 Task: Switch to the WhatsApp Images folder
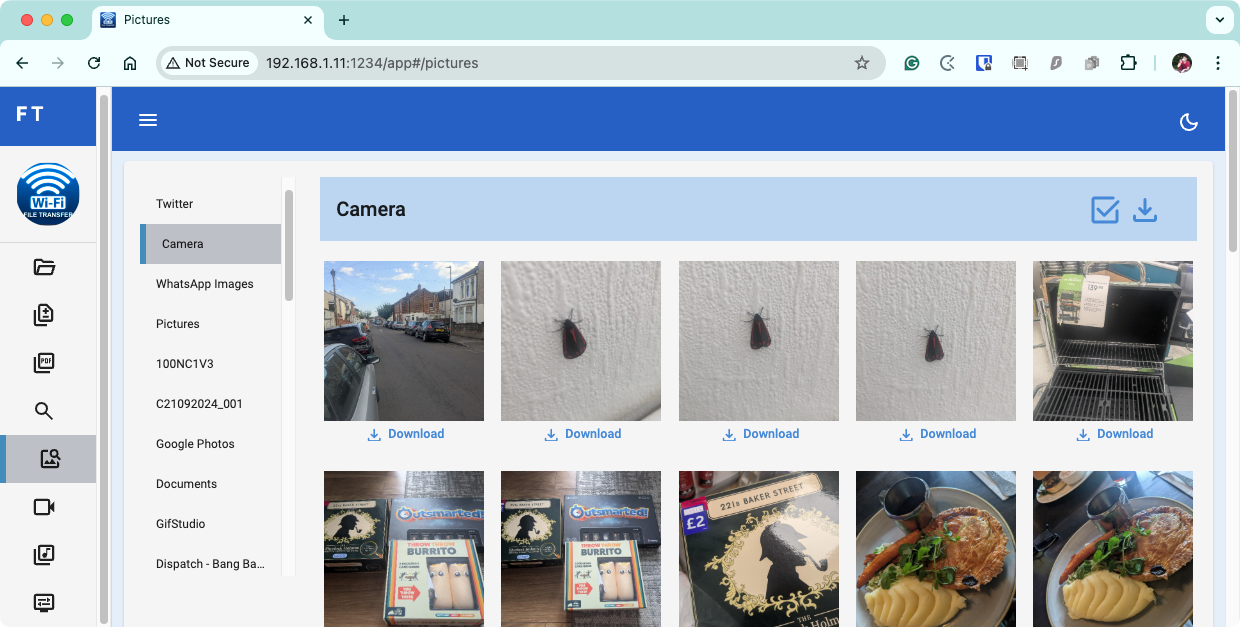pyautogui.click(x=205, y=283)
